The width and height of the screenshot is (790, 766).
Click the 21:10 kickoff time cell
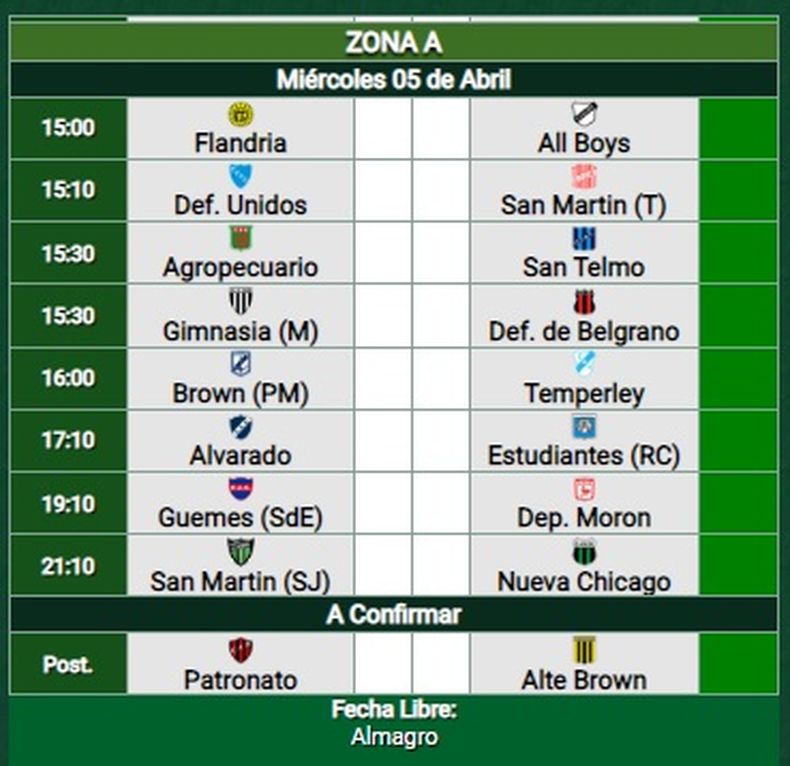point(68,567)
